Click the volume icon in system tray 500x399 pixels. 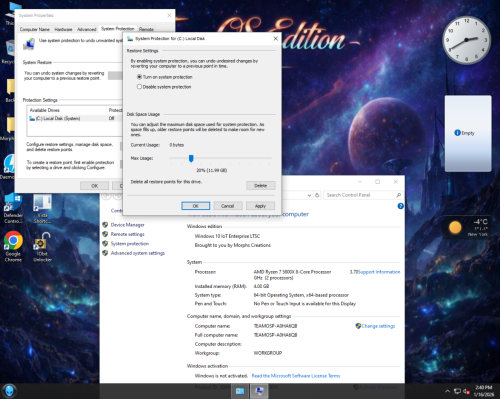click(466, 391)
